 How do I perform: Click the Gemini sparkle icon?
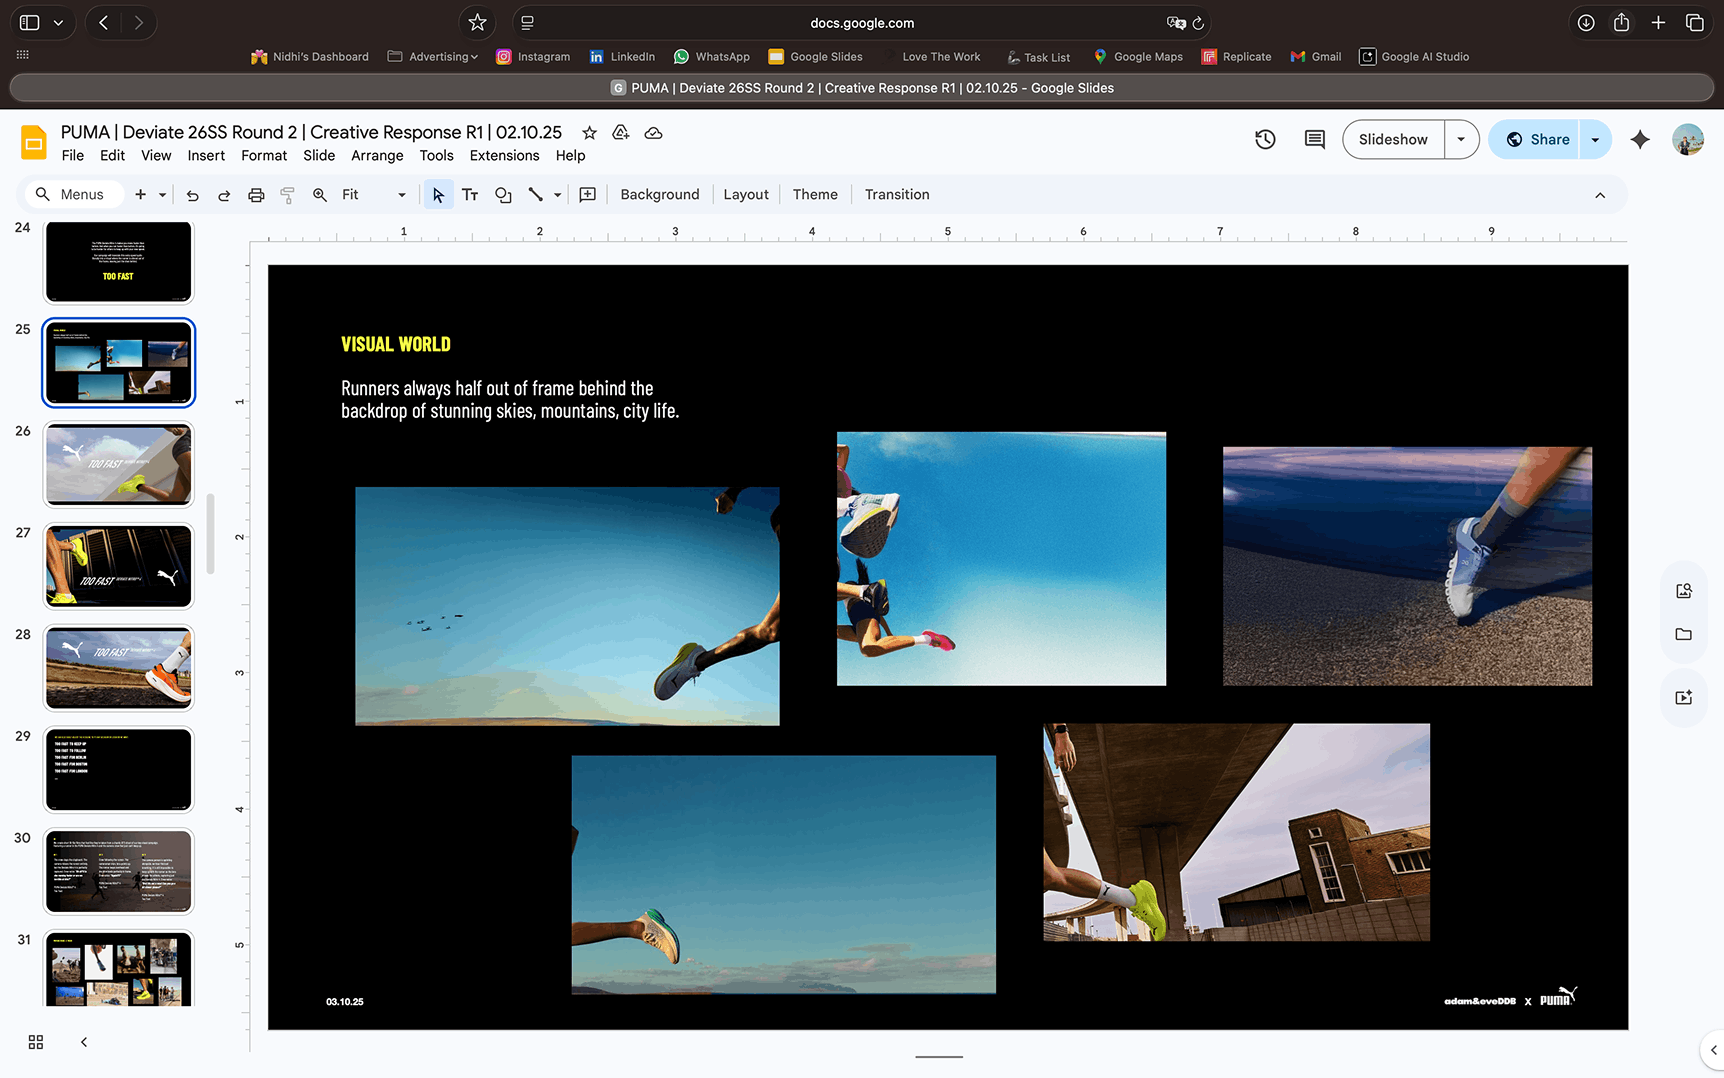(1639, 140)
